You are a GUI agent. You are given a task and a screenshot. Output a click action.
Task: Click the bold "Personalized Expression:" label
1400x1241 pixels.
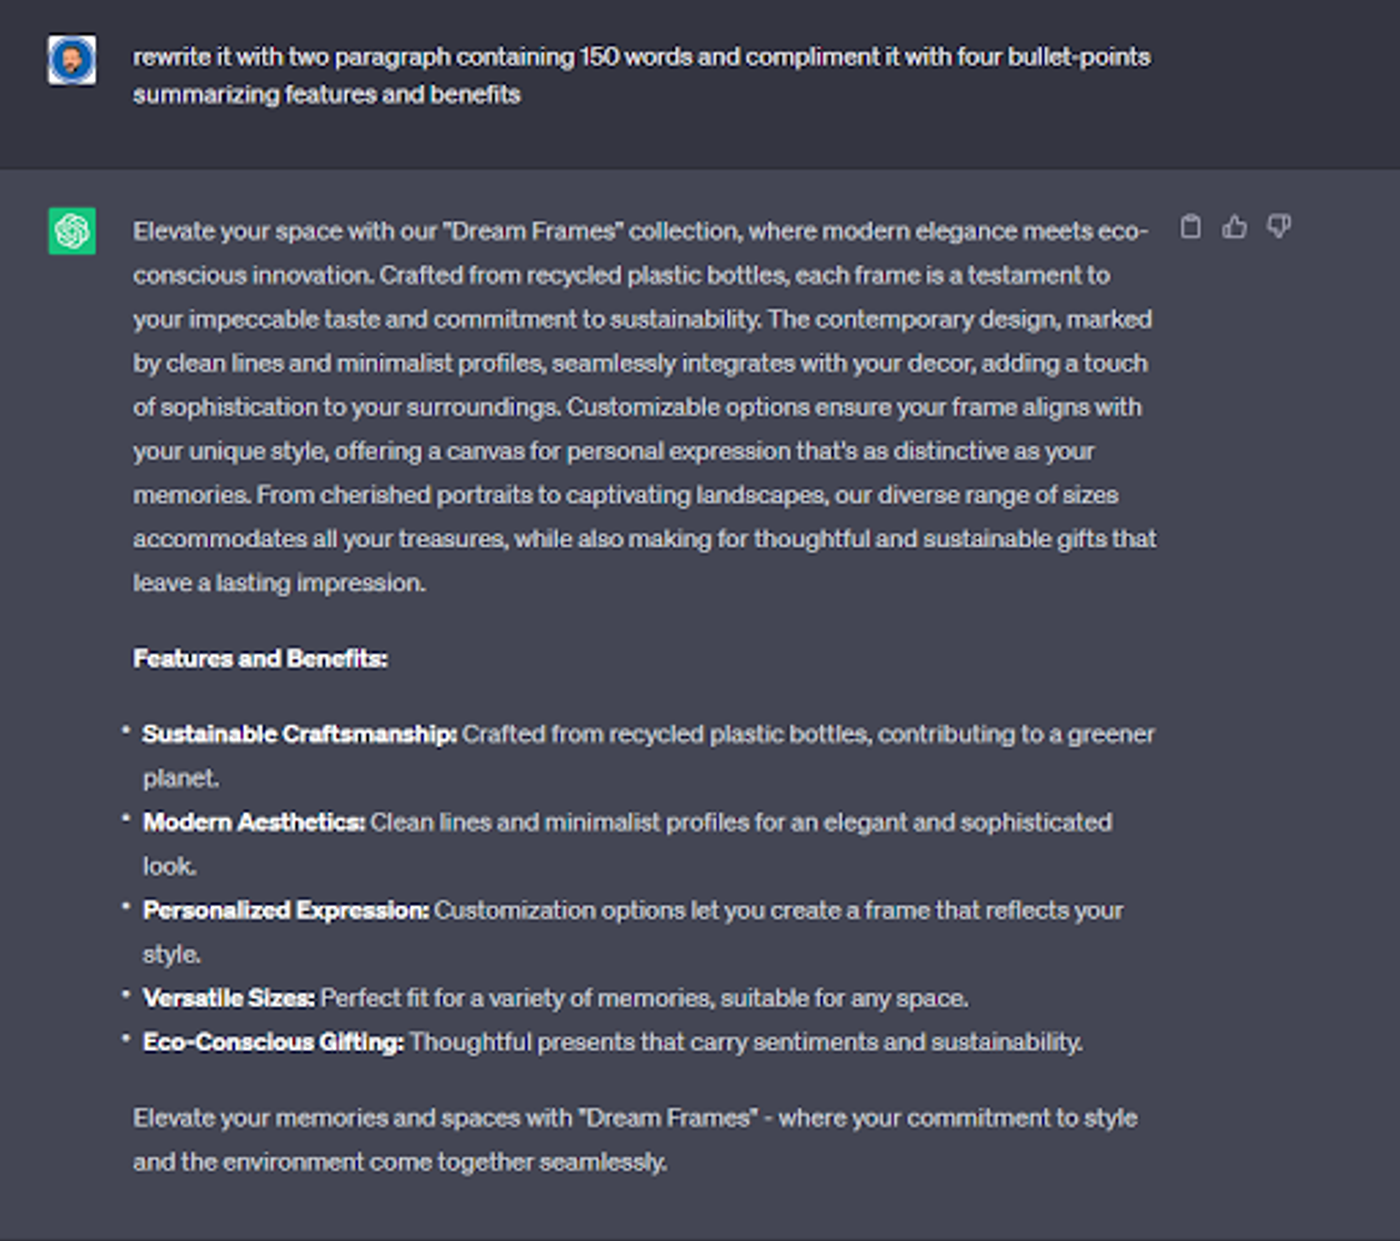pos(286,910)
